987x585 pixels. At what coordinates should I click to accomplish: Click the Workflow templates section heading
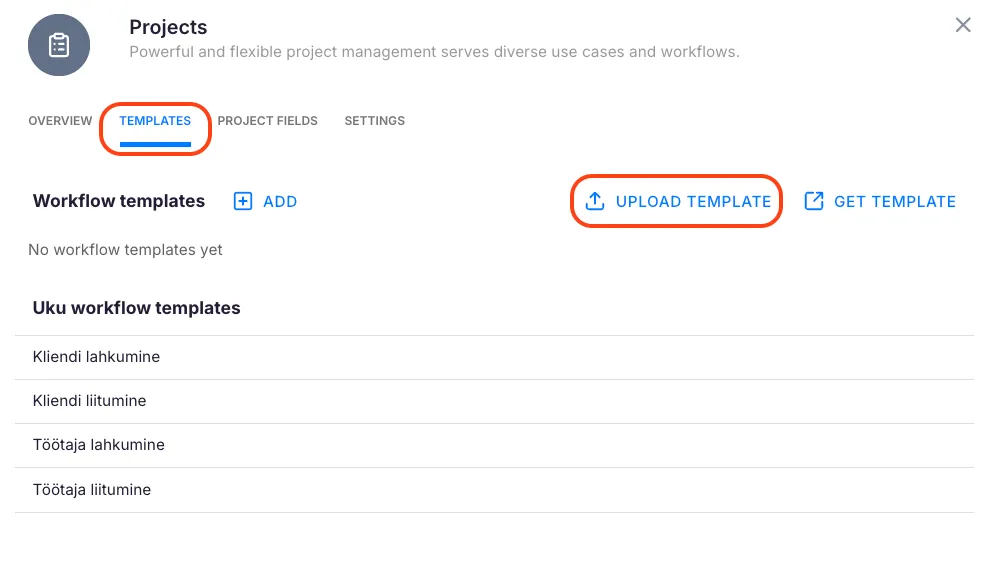(118, 201)
